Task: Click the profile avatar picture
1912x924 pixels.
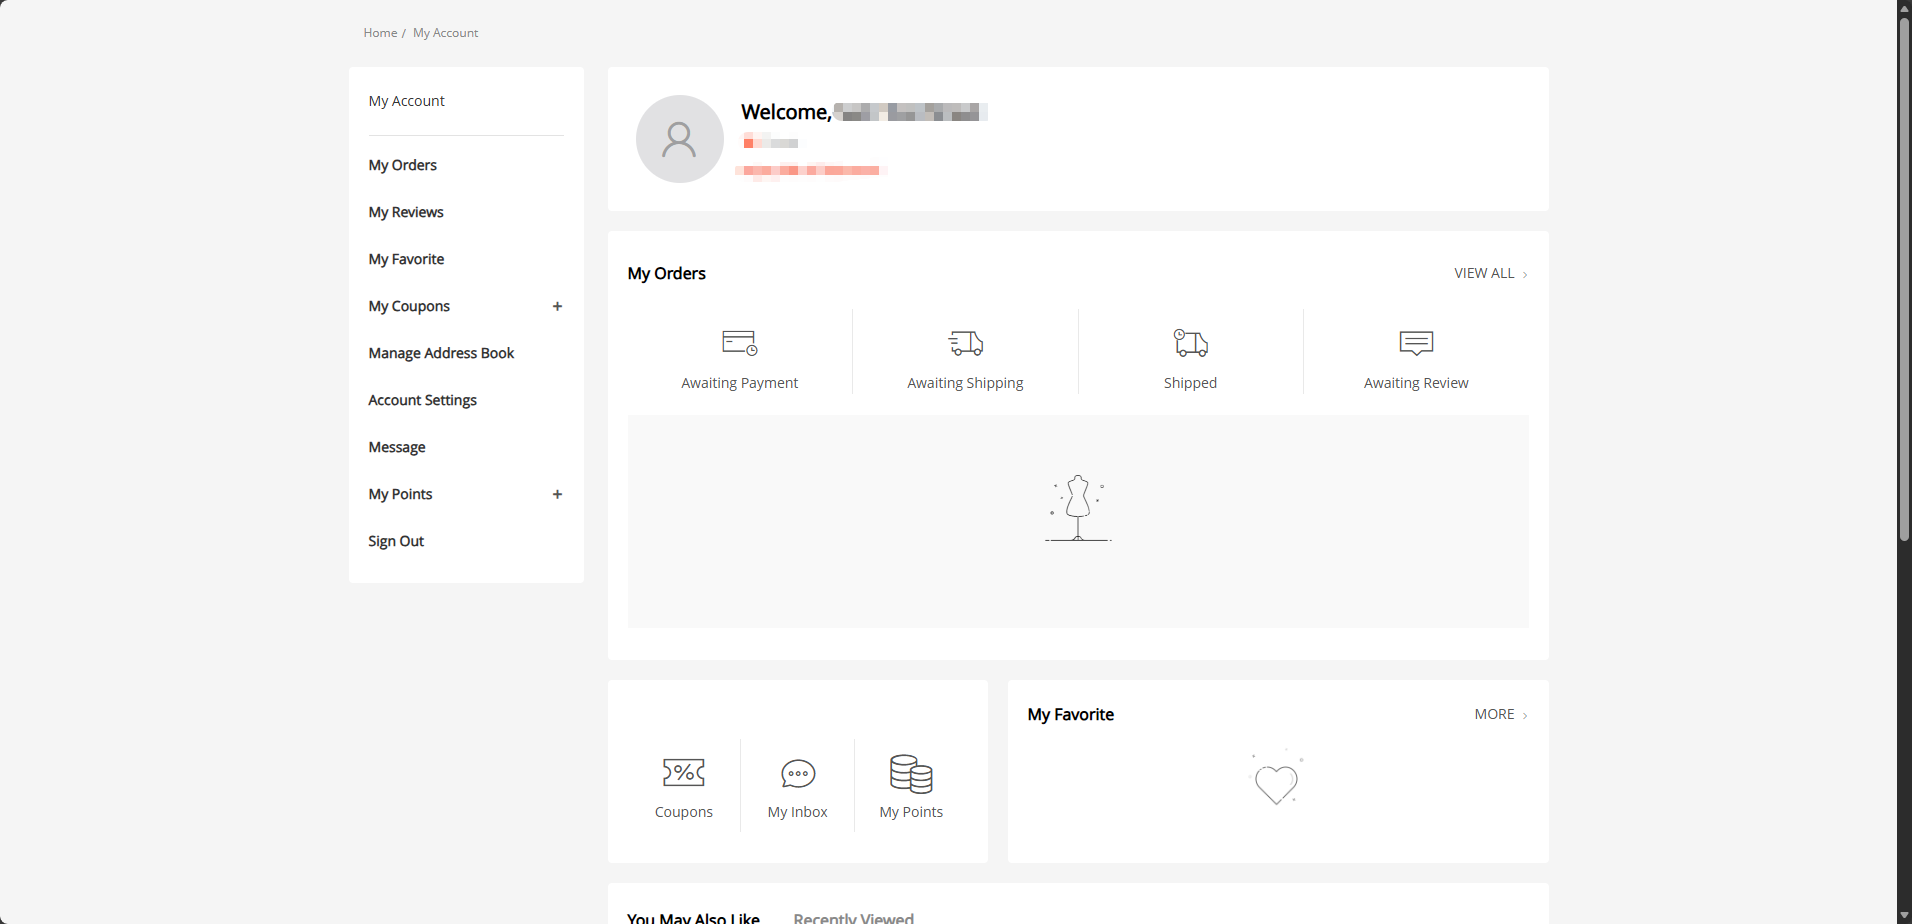Action: (680, 139)
